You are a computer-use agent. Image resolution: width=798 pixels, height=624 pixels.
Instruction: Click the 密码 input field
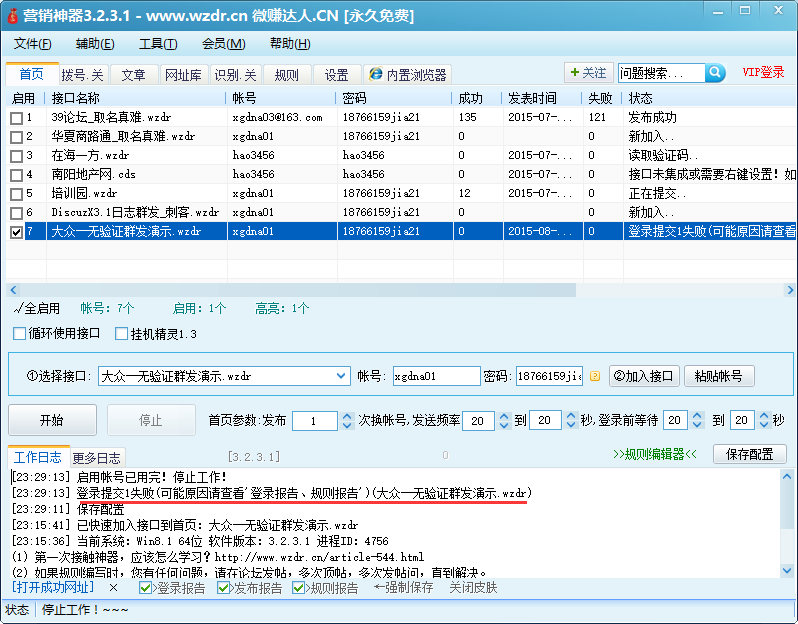(x=549, y=376)
